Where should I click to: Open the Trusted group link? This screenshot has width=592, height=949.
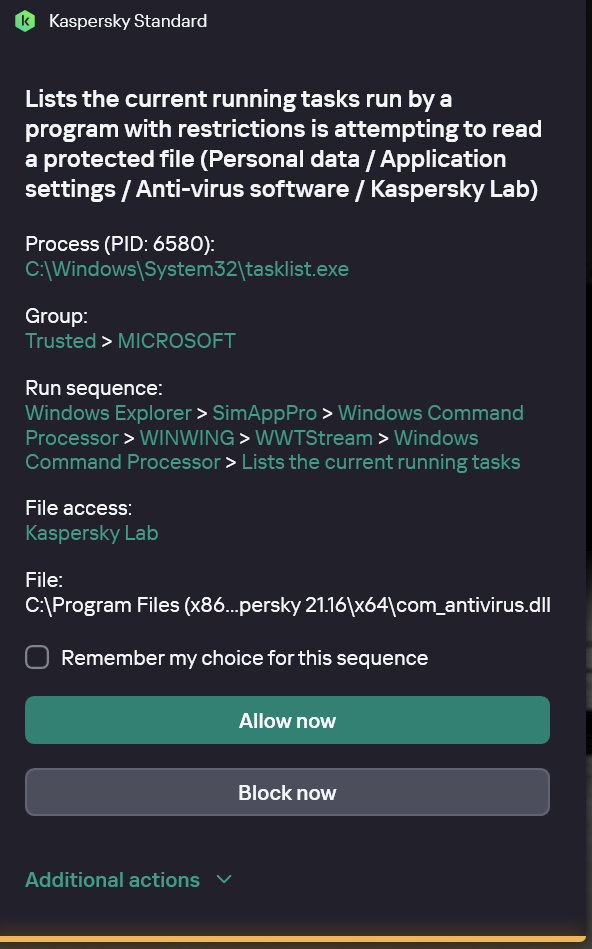click(x=61, y=341)
